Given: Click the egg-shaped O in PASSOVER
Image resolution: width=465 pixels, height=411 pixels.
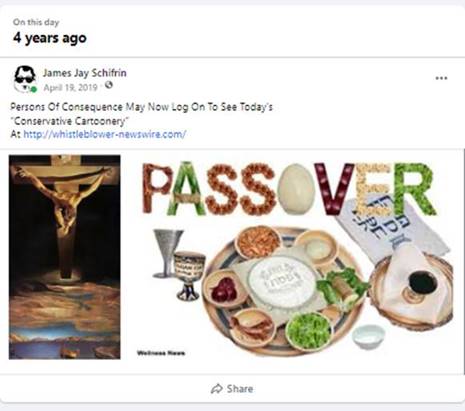Looking at the screenshot, I should tap(295, 188).
